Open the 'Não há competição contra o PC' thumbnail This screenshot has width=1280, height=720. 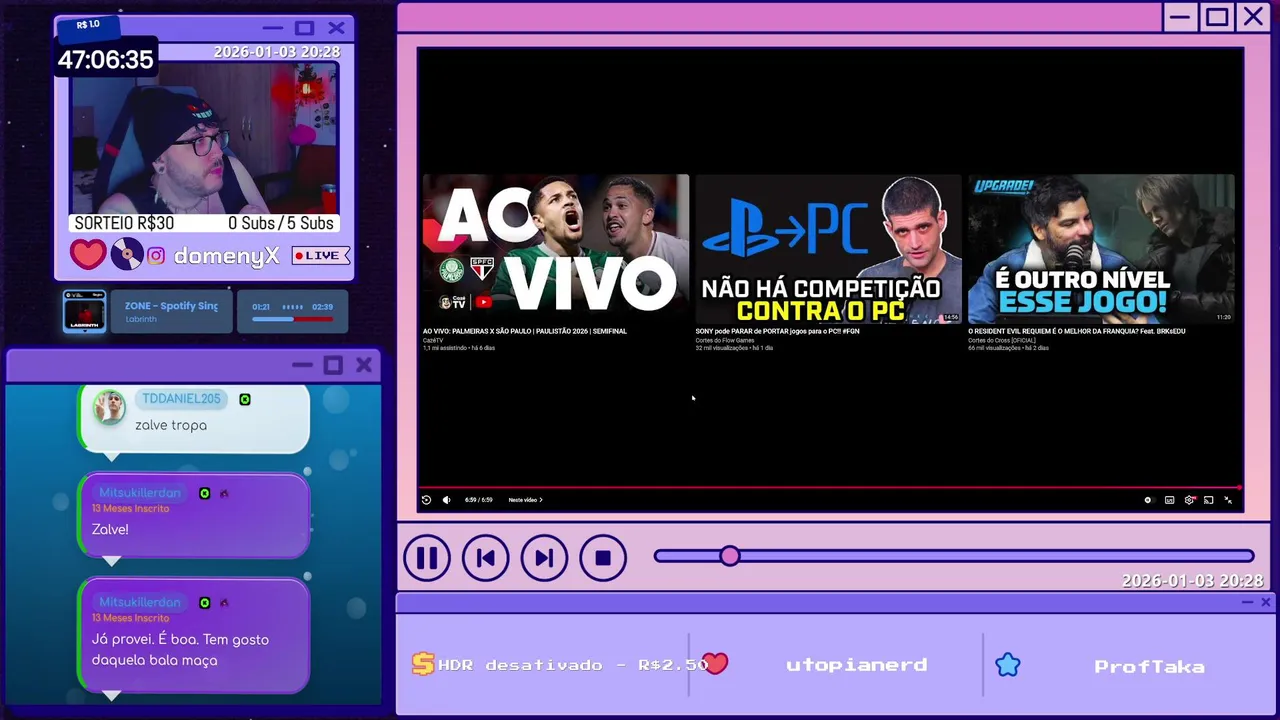(828, 249)
